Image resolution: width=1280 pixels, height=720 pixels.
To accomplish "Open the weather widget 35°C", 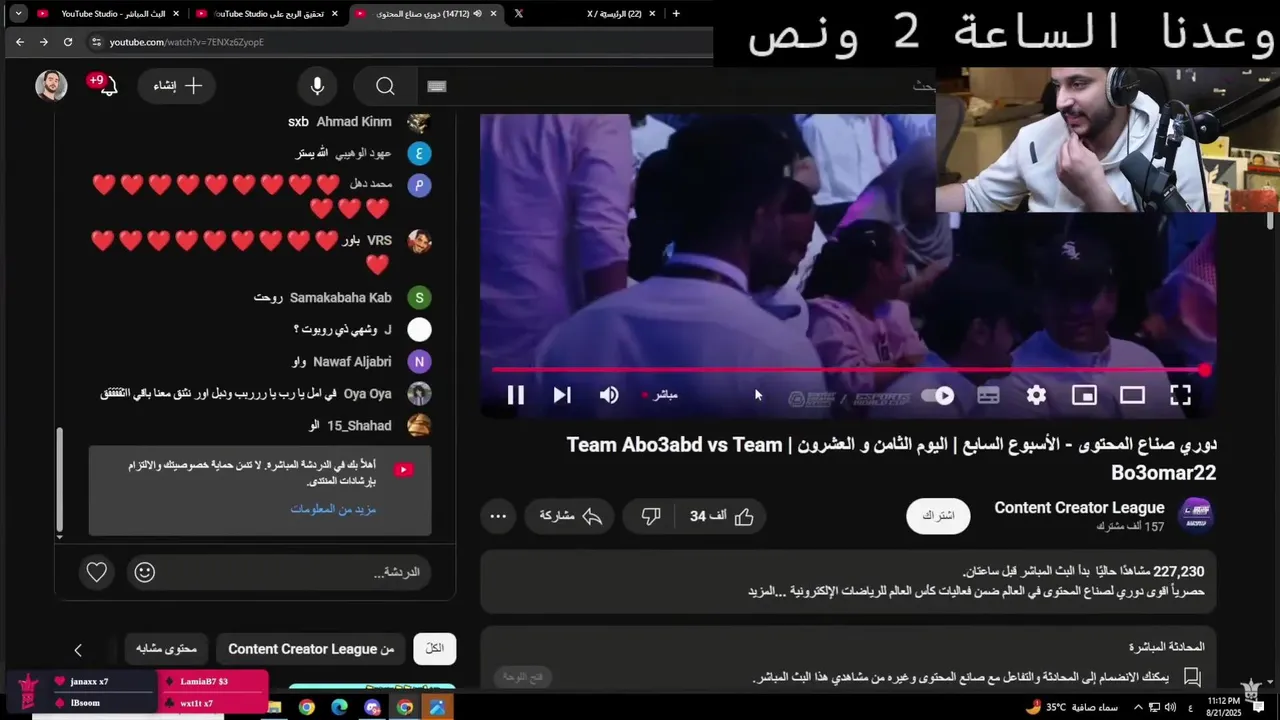I will 1071,707.
